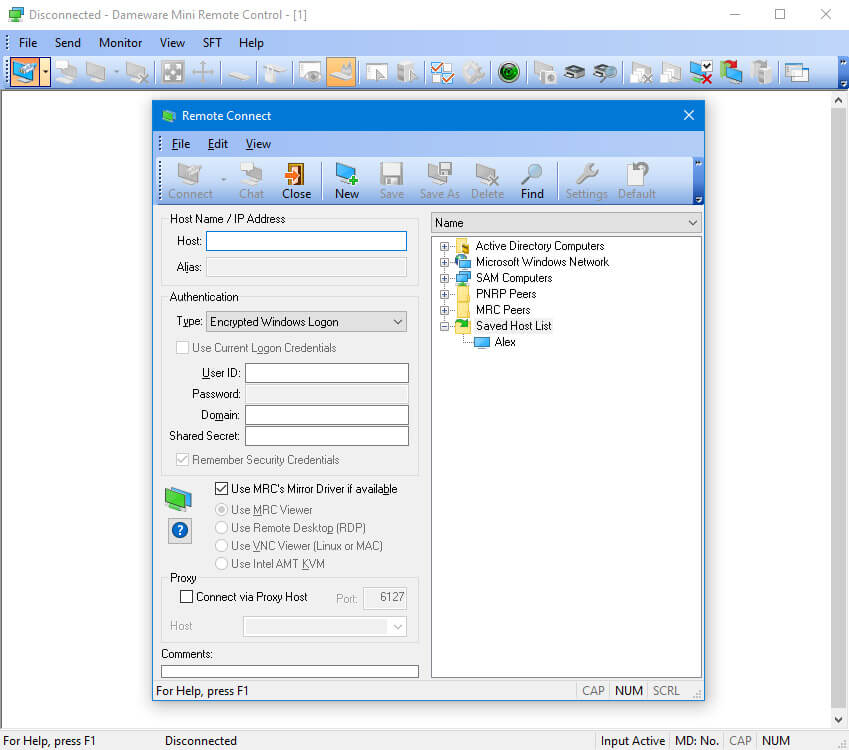This screenshot has height=750, width=849.
Task: Select Use Intel AMT KVM option
Action: click(x=221, y=564)
